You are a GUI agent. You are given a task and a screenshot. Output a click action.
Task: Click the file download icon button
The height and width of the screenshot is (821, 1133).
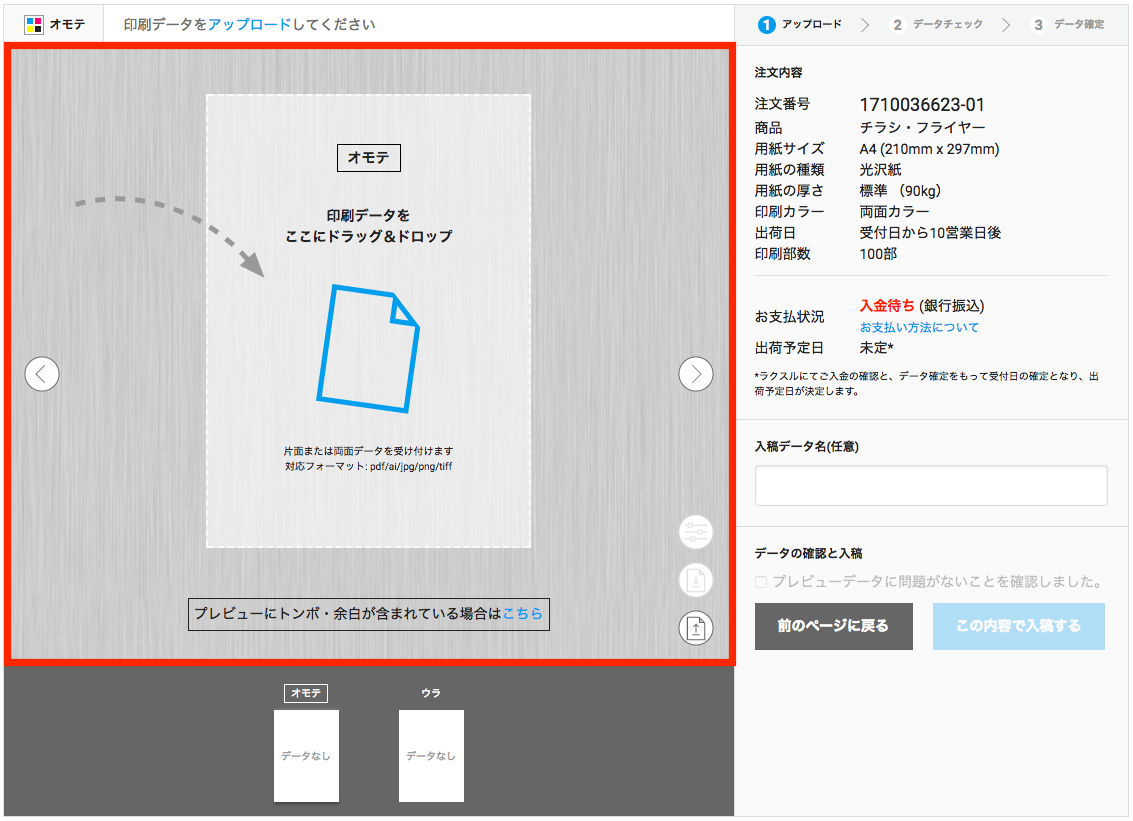click(696, 580)
